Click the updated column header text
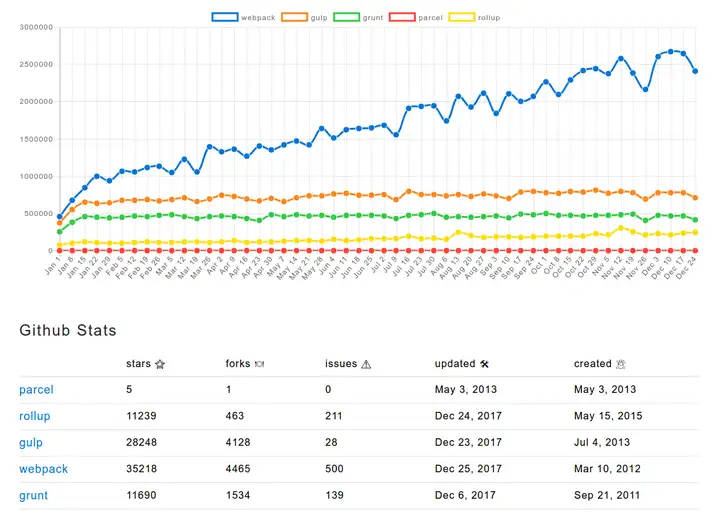This screenshot has width=720, height=517. click(x=455, y=364)
